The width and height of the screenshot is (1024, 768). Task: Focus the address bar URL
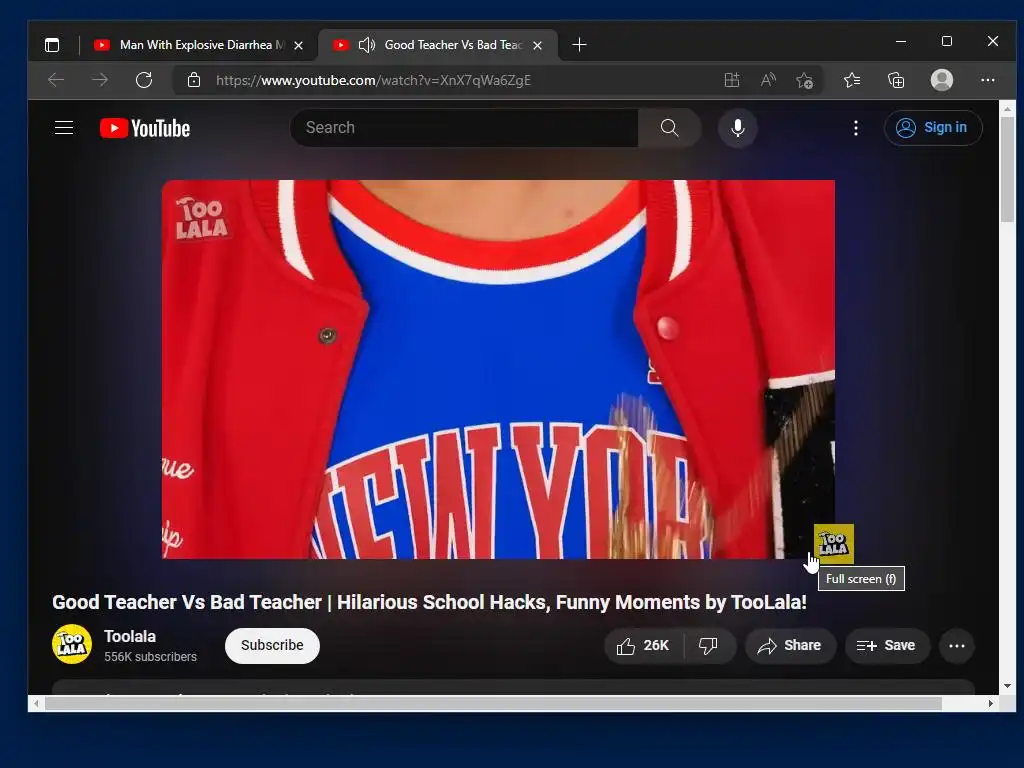coord(373,80)
